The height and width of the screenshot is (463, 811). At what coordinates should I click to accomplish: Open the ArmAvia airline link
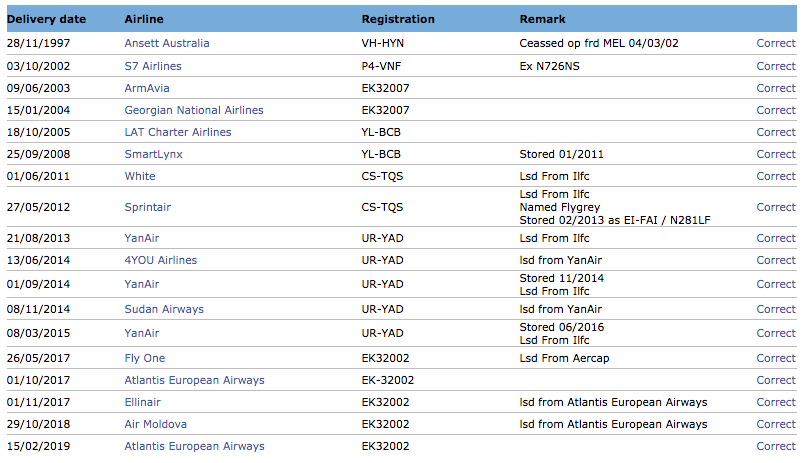click(147, 88)
